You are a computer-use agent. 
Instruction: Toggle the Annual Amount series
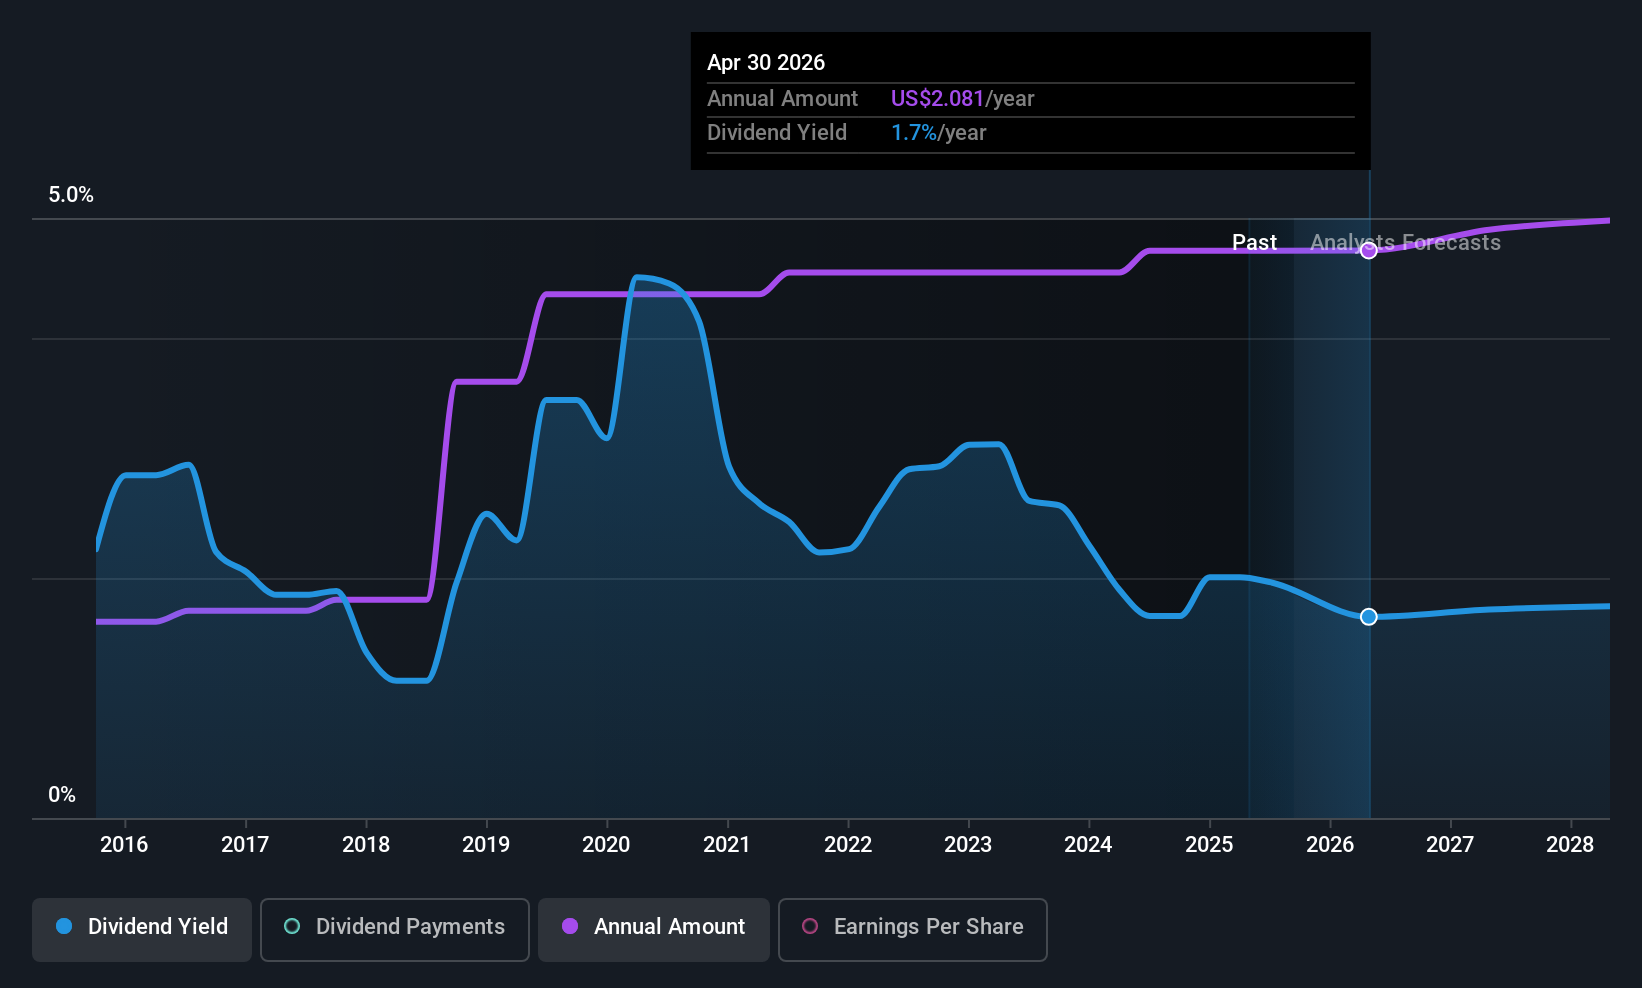coord(654,929)
